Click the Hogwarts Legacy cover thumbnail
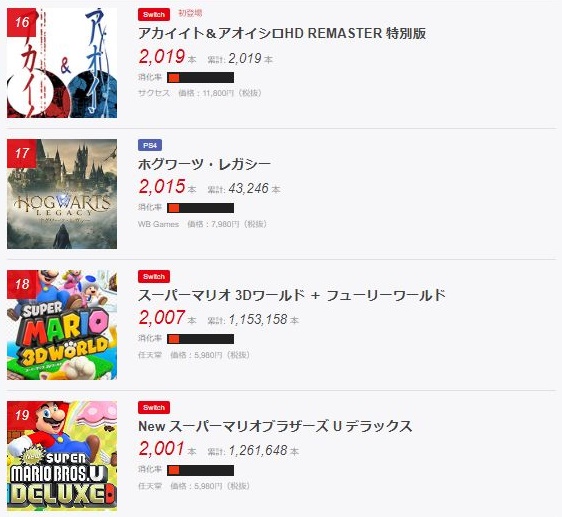This screenshot has width=562, height=517. pyautogui.click(x=62, y=194)
